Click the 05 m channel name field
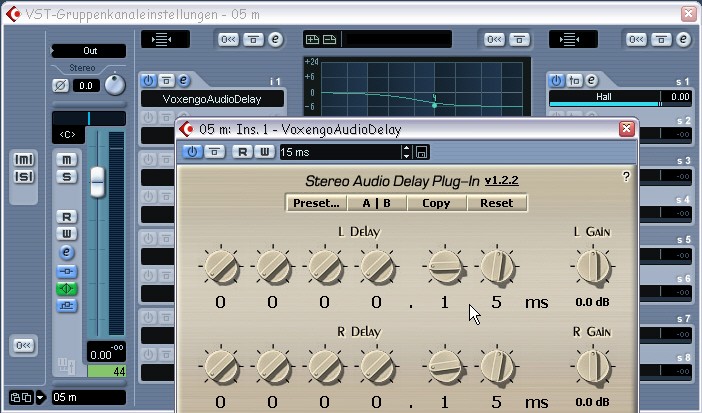Image resolution: width=702 pixels, height=413 pixels. coord(89,397)
